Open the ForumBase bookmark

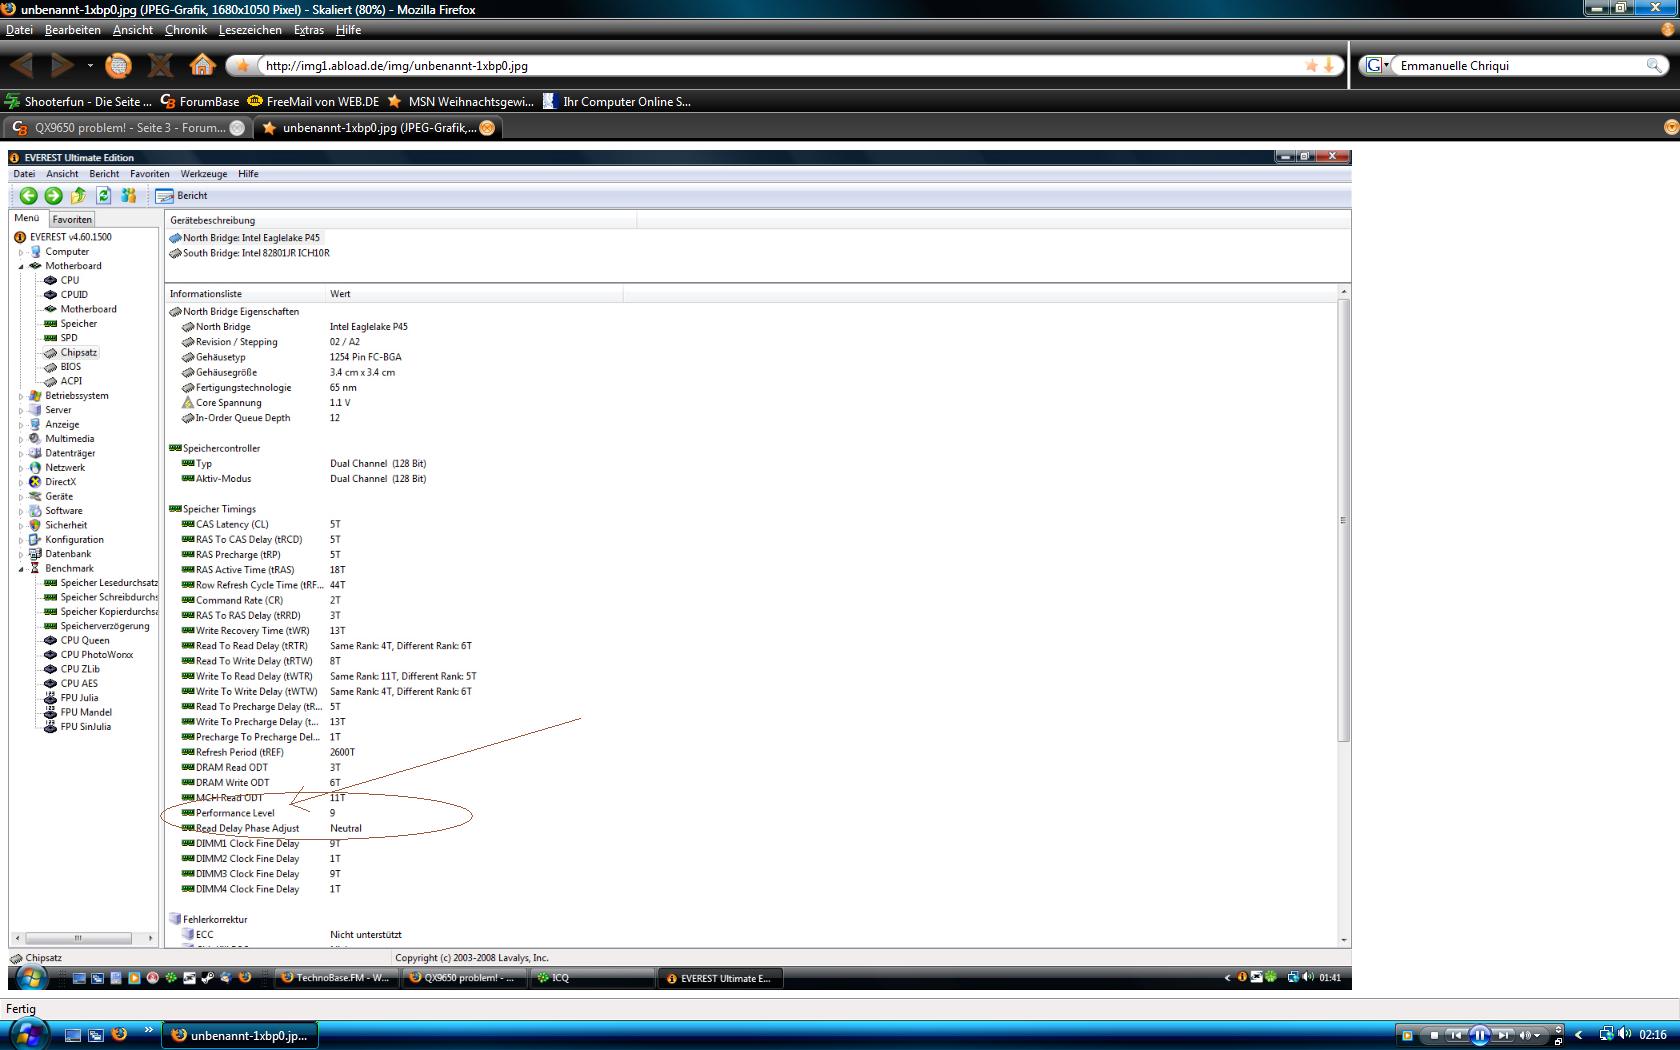point(199,102)
